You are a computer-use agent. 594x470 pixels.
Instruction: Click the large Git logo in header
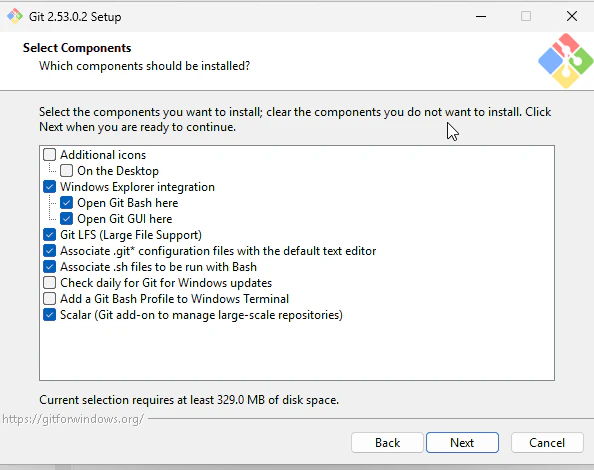click(566, 61)
